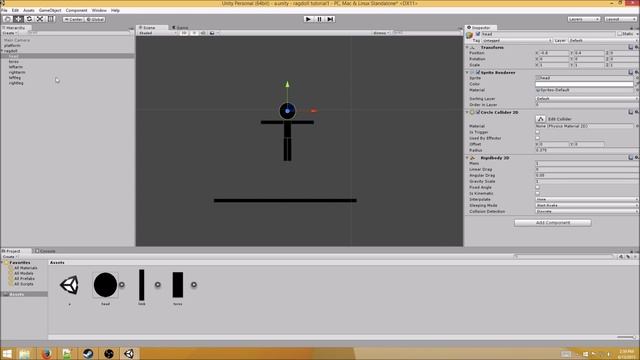This screenshot has height=360, width=640.
Task: Toggle the head object active checkbox
Action: 478,34
